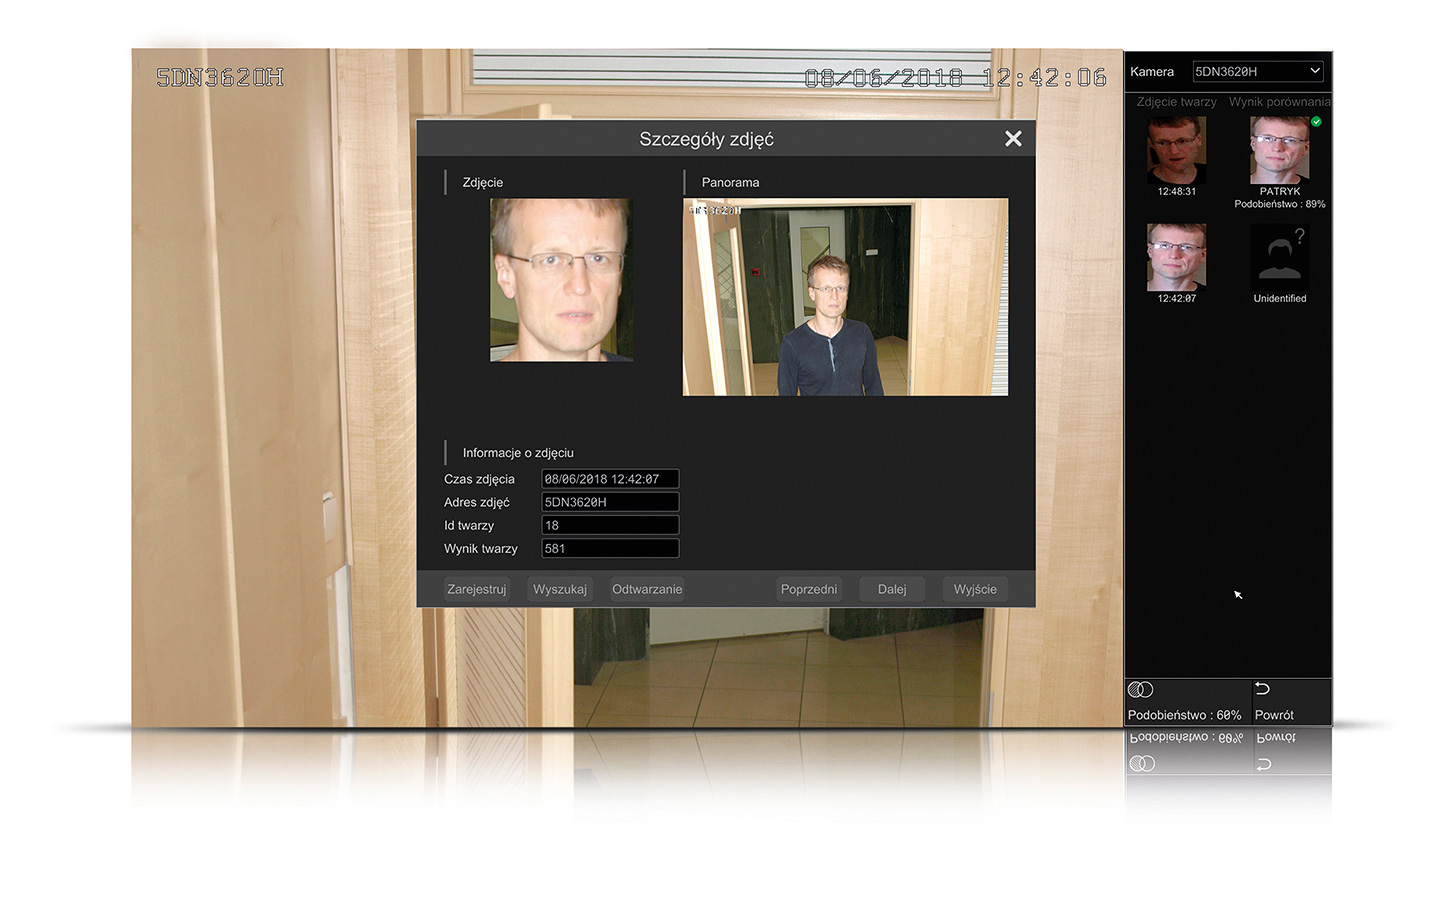Viewport: 1450px width, 905px height.
Task: Click the Panorama image in dialog
Action: click(x=845, y=297)
